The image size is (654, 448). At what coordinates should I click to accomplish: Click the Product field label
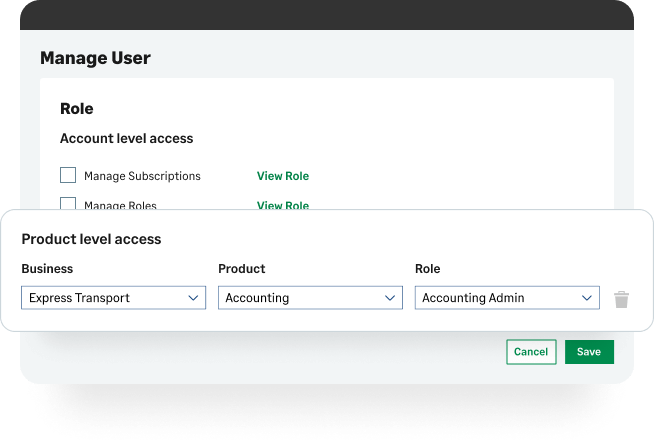coord(241,269)
